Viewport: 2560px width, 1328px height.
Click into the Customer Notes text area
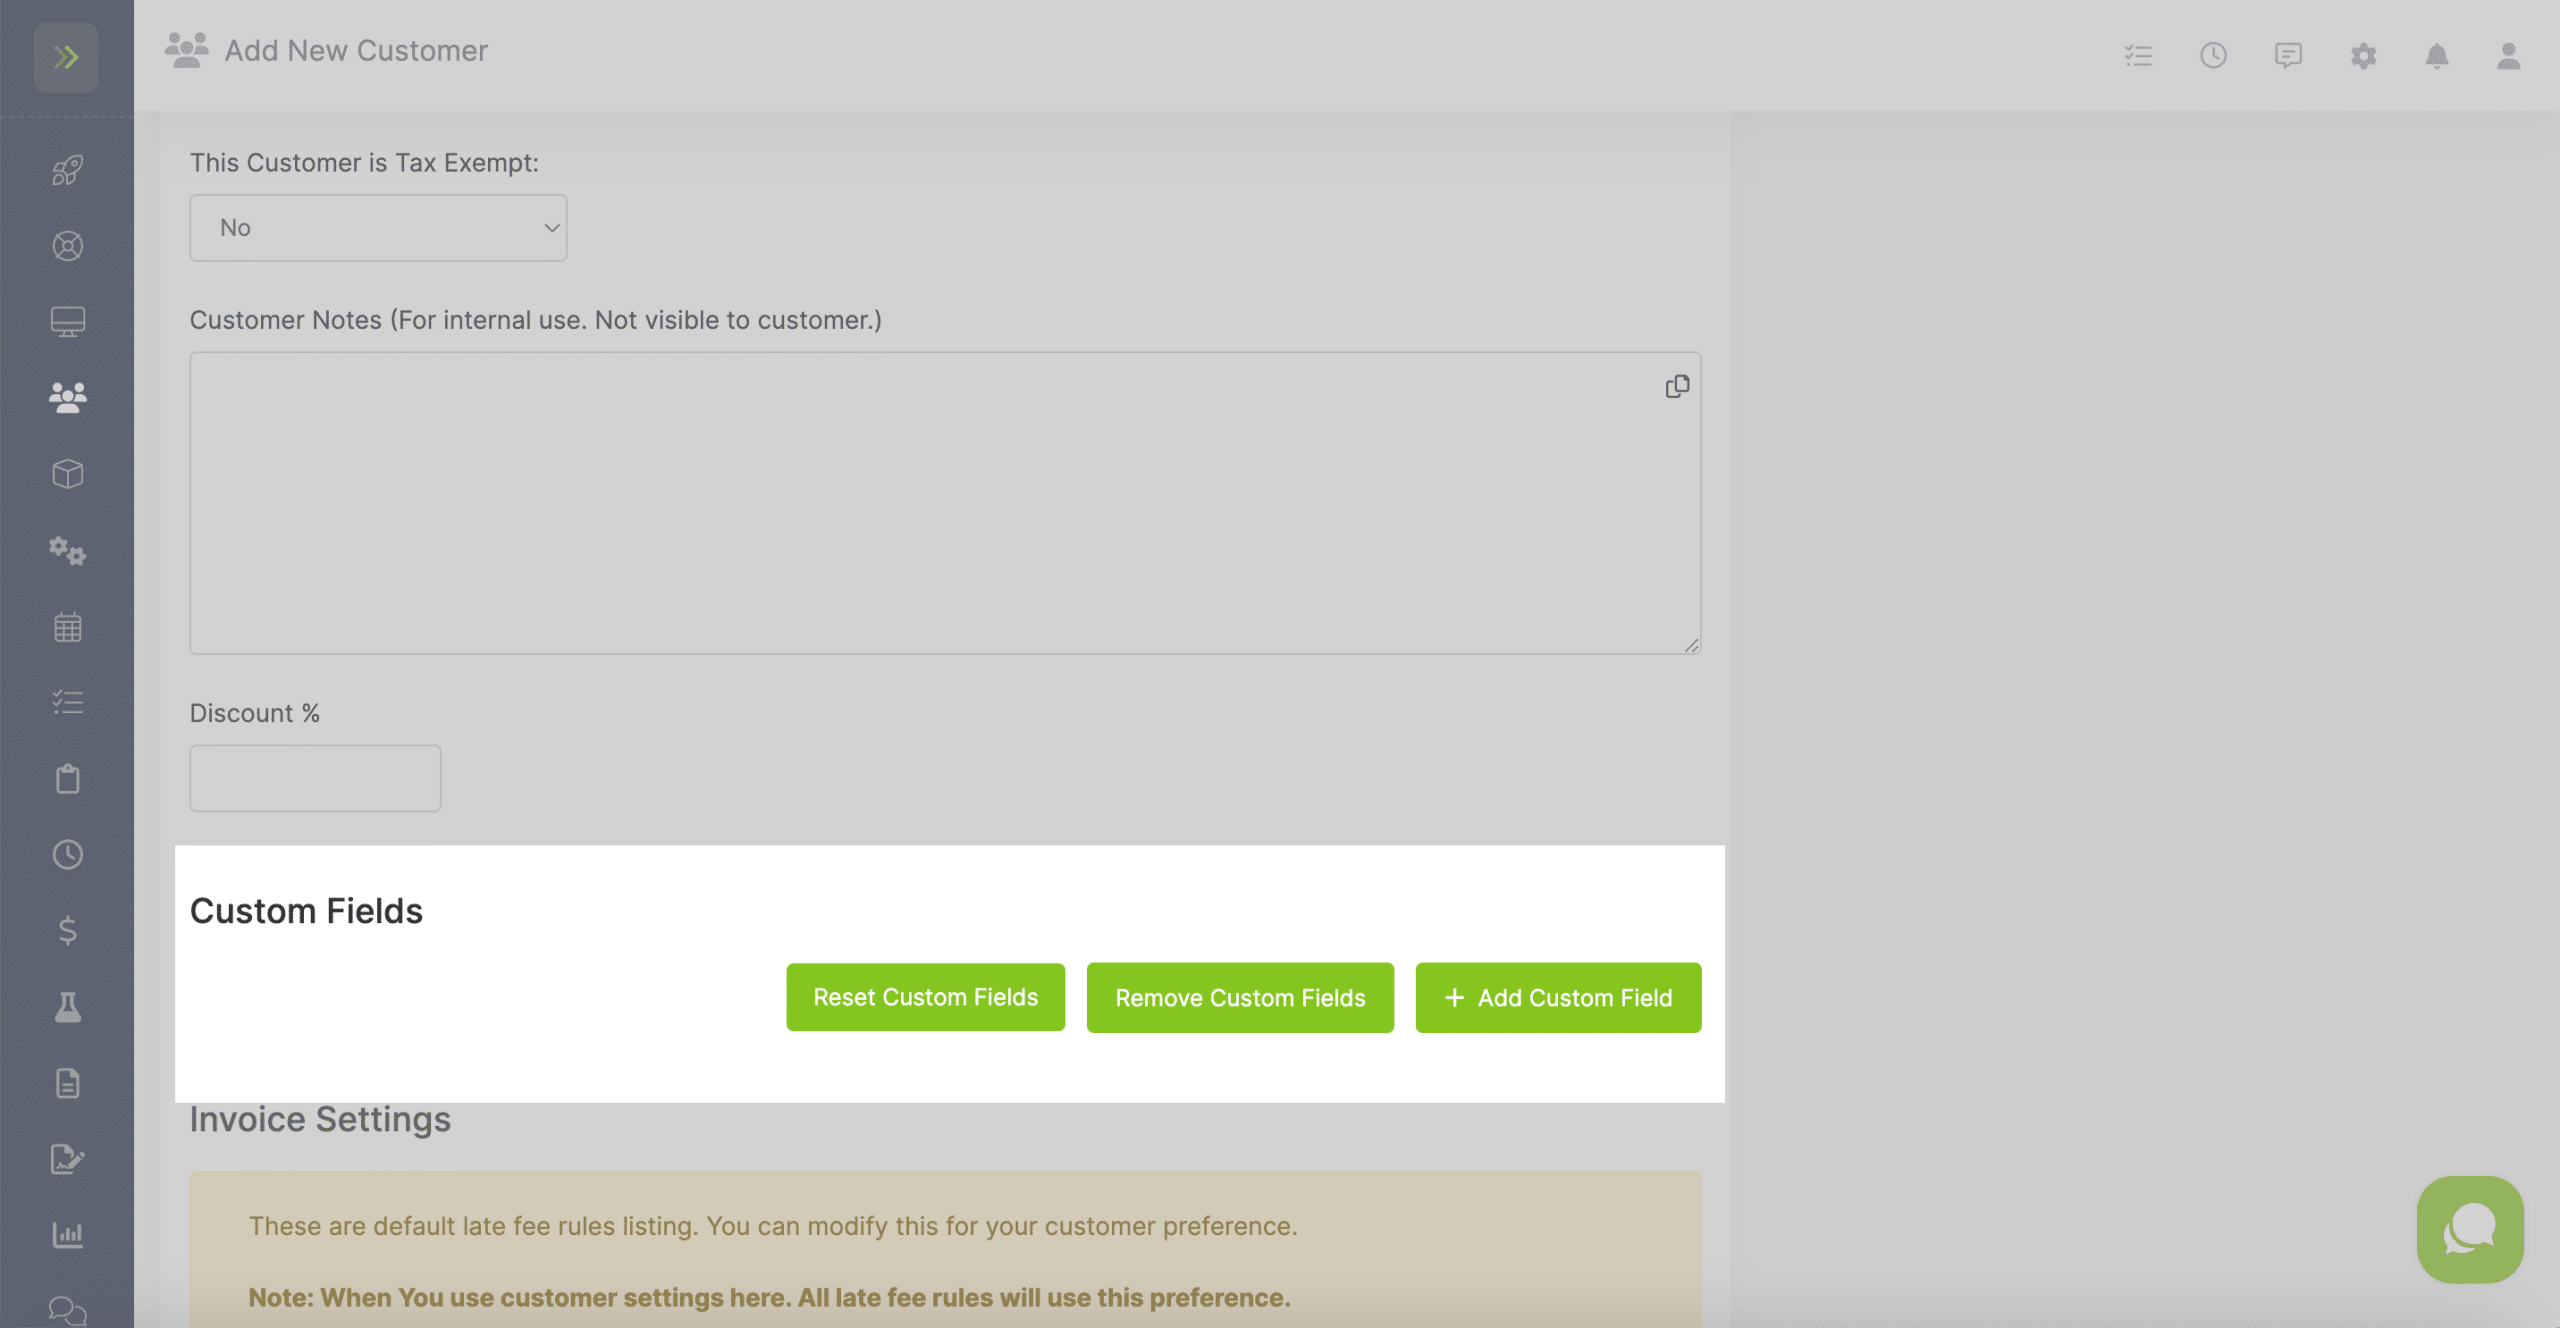coord(945,503)
